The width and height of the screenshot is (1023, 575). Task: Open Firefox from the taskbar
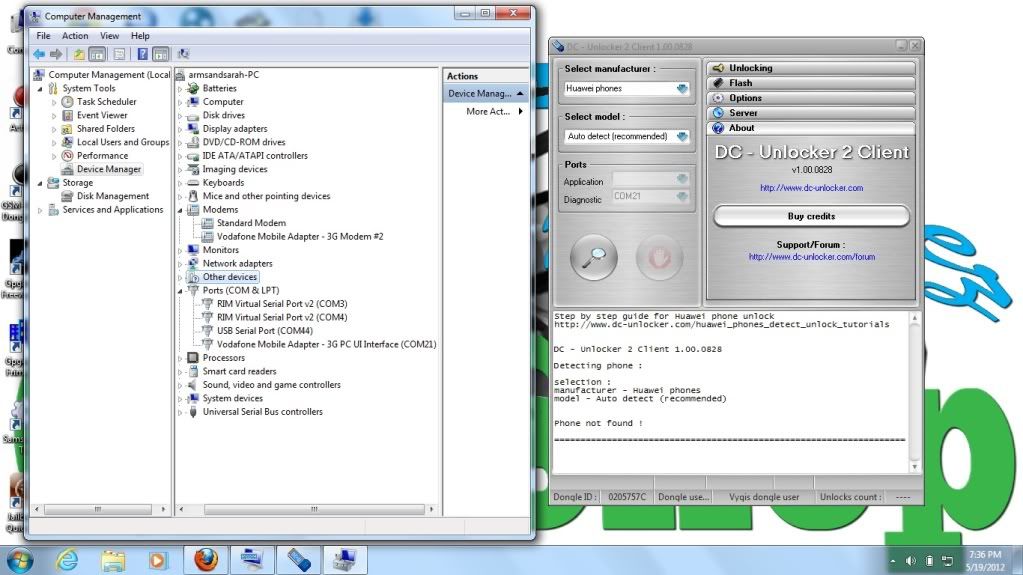point(206,558)
